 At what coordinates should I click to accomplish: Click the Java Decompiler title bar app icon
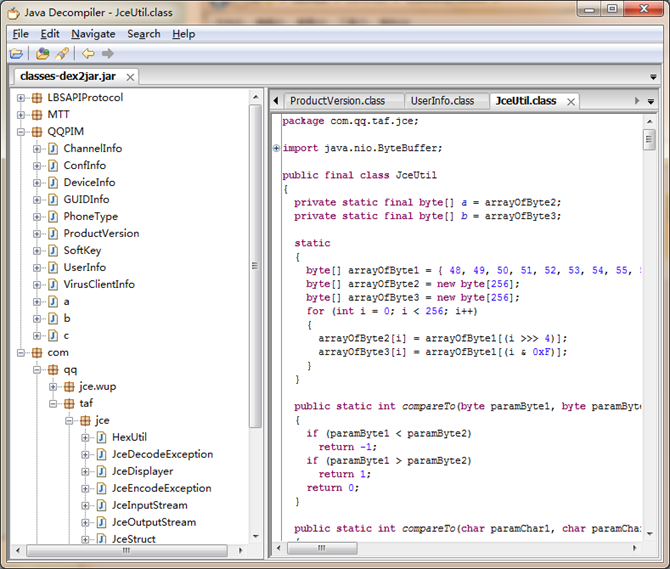[x=14, y=13]
